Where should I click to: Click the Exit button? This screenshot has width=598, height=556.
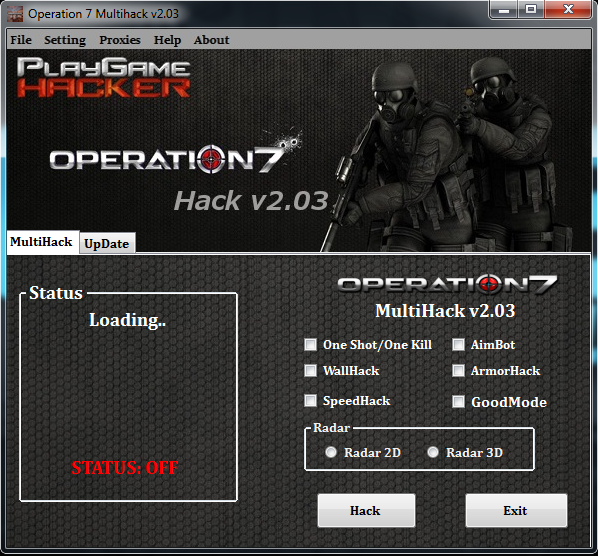pos(516,511)
